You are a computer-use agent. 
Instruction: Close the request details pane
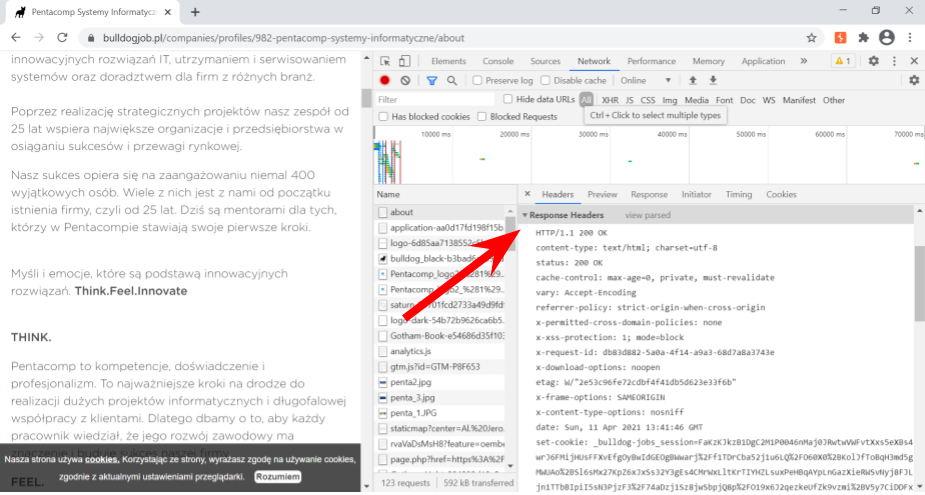coord(527,194)
